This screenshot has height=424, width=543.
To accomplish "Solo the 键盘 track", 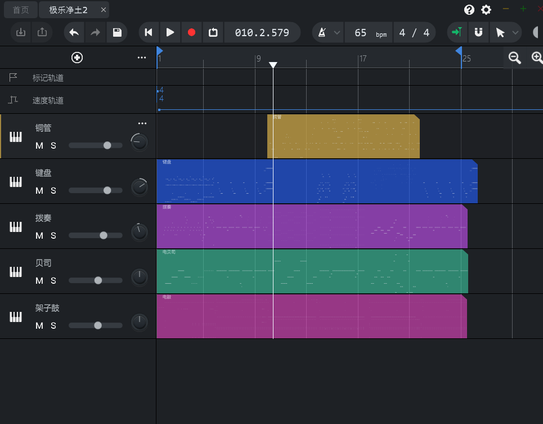I will click(53, 191).
